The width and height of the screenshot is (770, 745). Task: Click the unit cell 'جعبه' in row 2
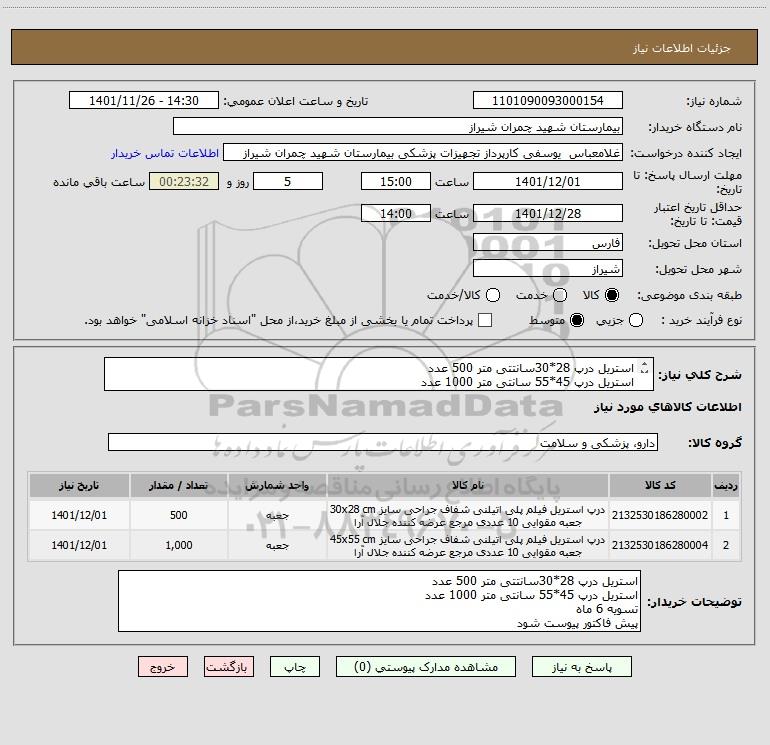(277, 545)
